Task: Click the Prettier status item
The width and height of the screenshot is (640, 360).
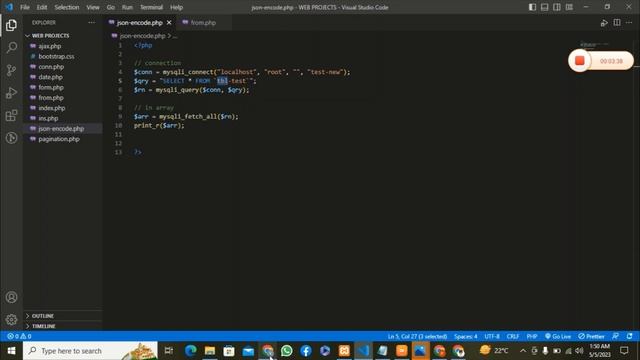Action: 591,336
